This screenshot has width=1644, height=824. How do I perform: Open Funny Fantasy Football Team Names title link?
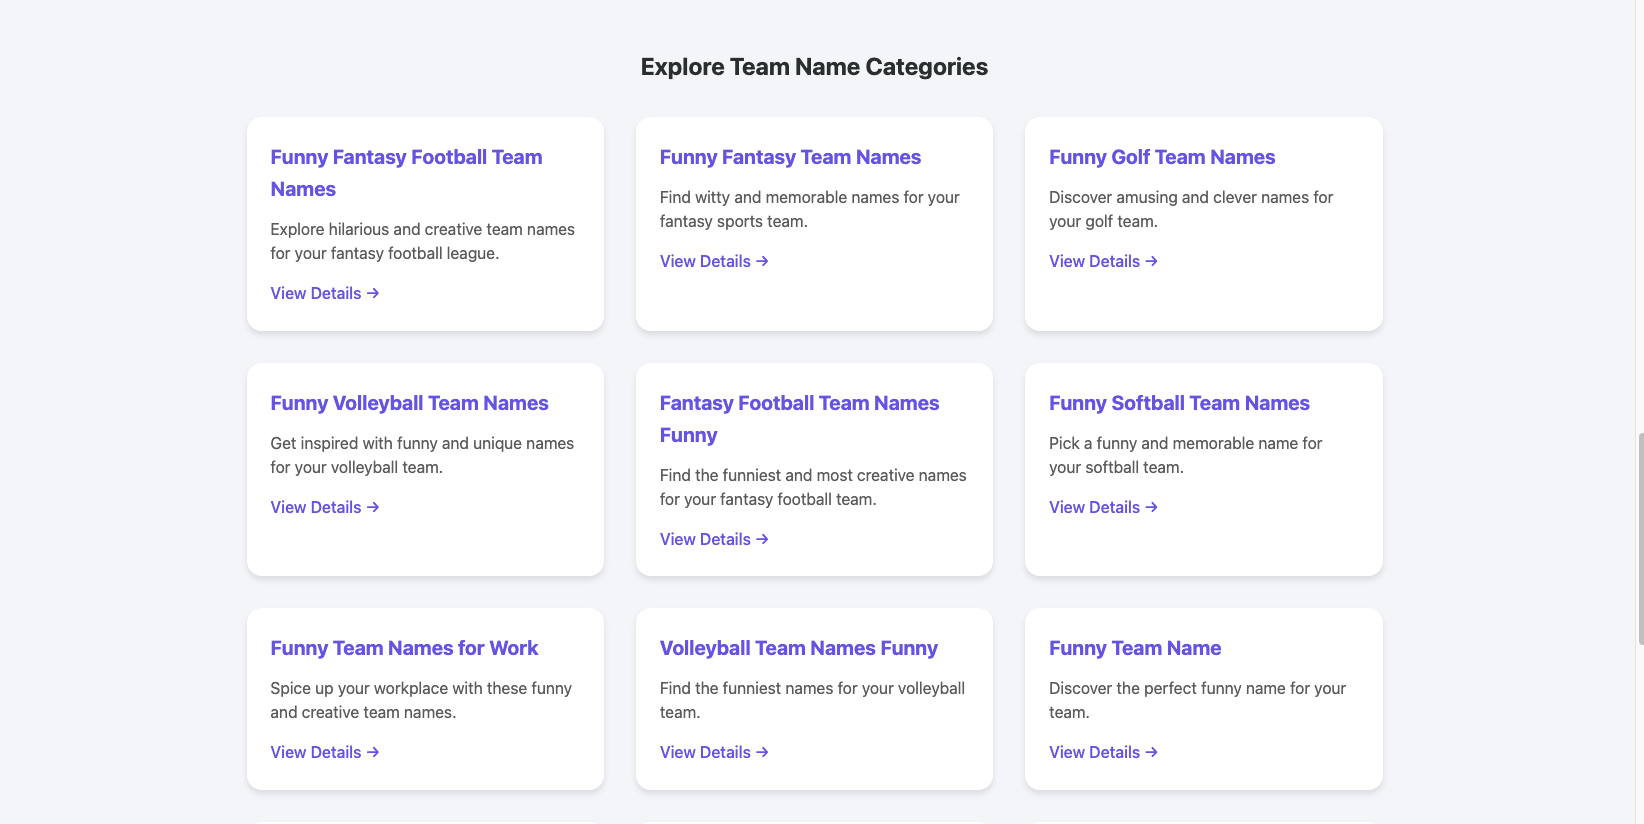[x=406, y=173]
